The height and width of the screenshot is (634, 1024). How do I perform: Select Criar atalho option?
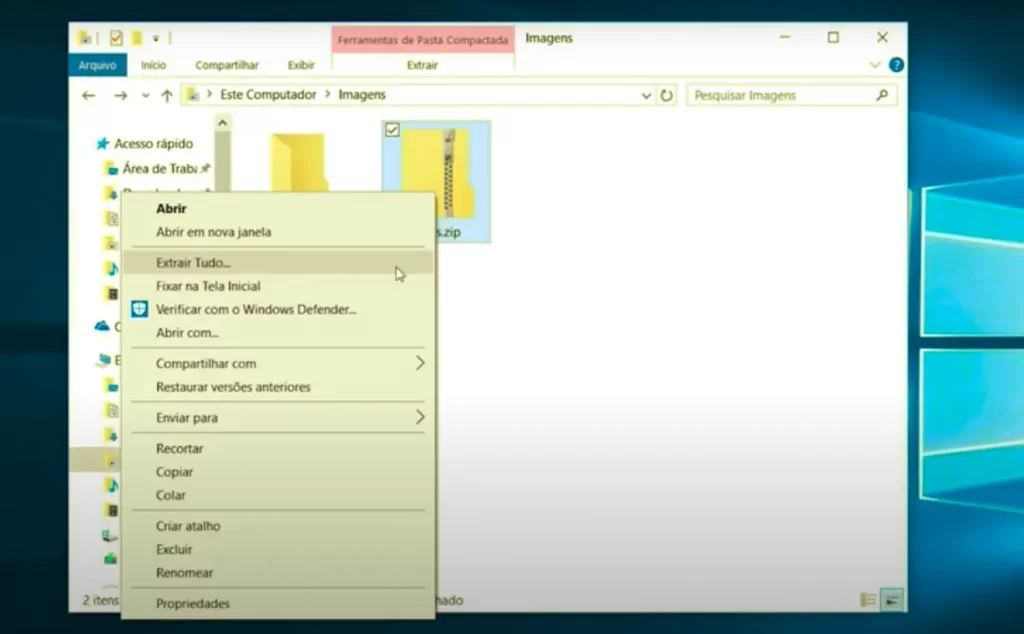click(x=188, y=526)
